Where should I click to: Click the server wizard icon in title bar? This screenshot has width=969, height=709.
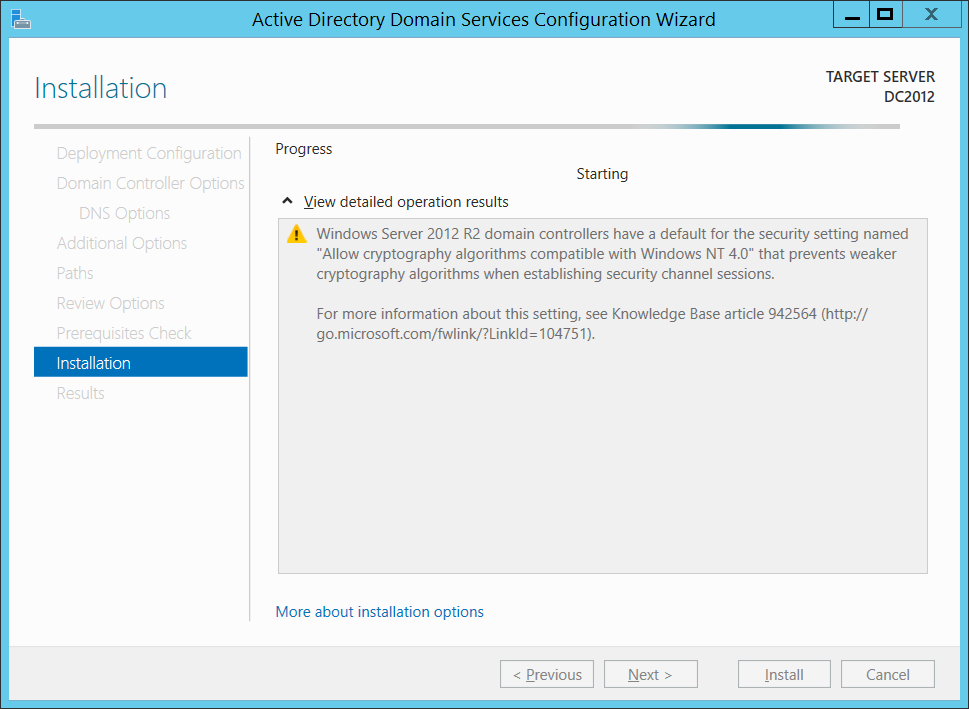[21, 19]
